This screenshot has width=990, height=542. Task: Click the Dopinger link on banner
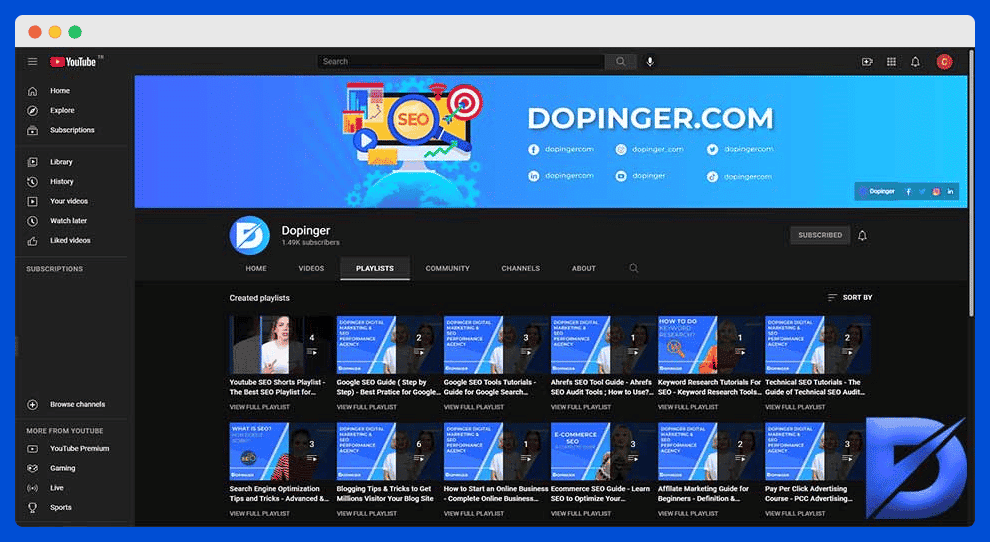[x=877, y=191]
